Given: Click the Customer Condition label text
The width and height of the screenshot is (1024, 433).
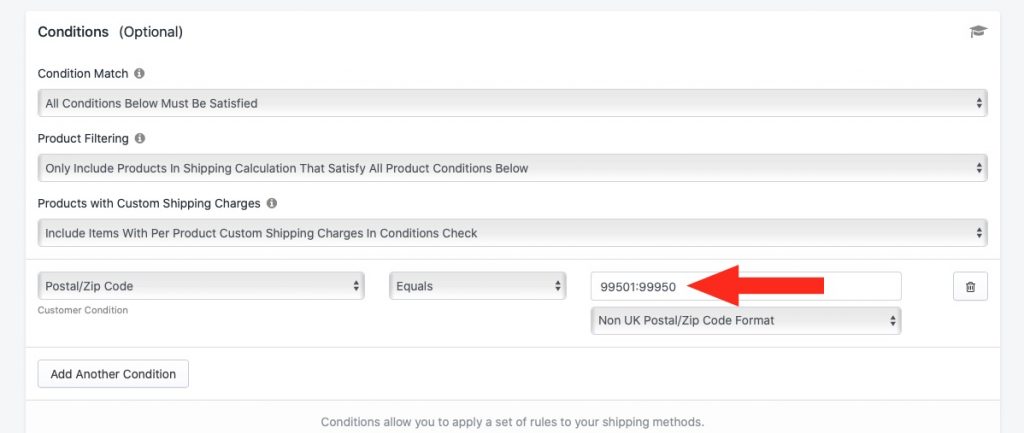Looking at the screenshot, I should [x=83, y=310].
